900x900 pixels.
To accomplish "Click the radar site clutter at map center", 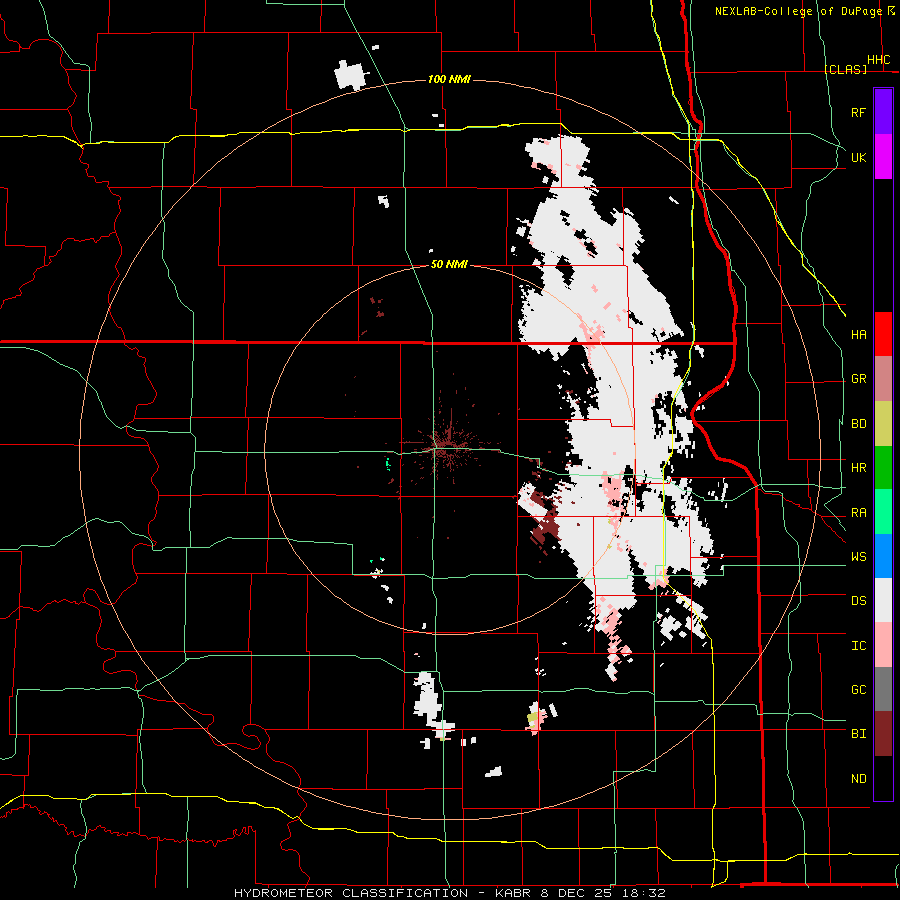I will click(445, 445).
